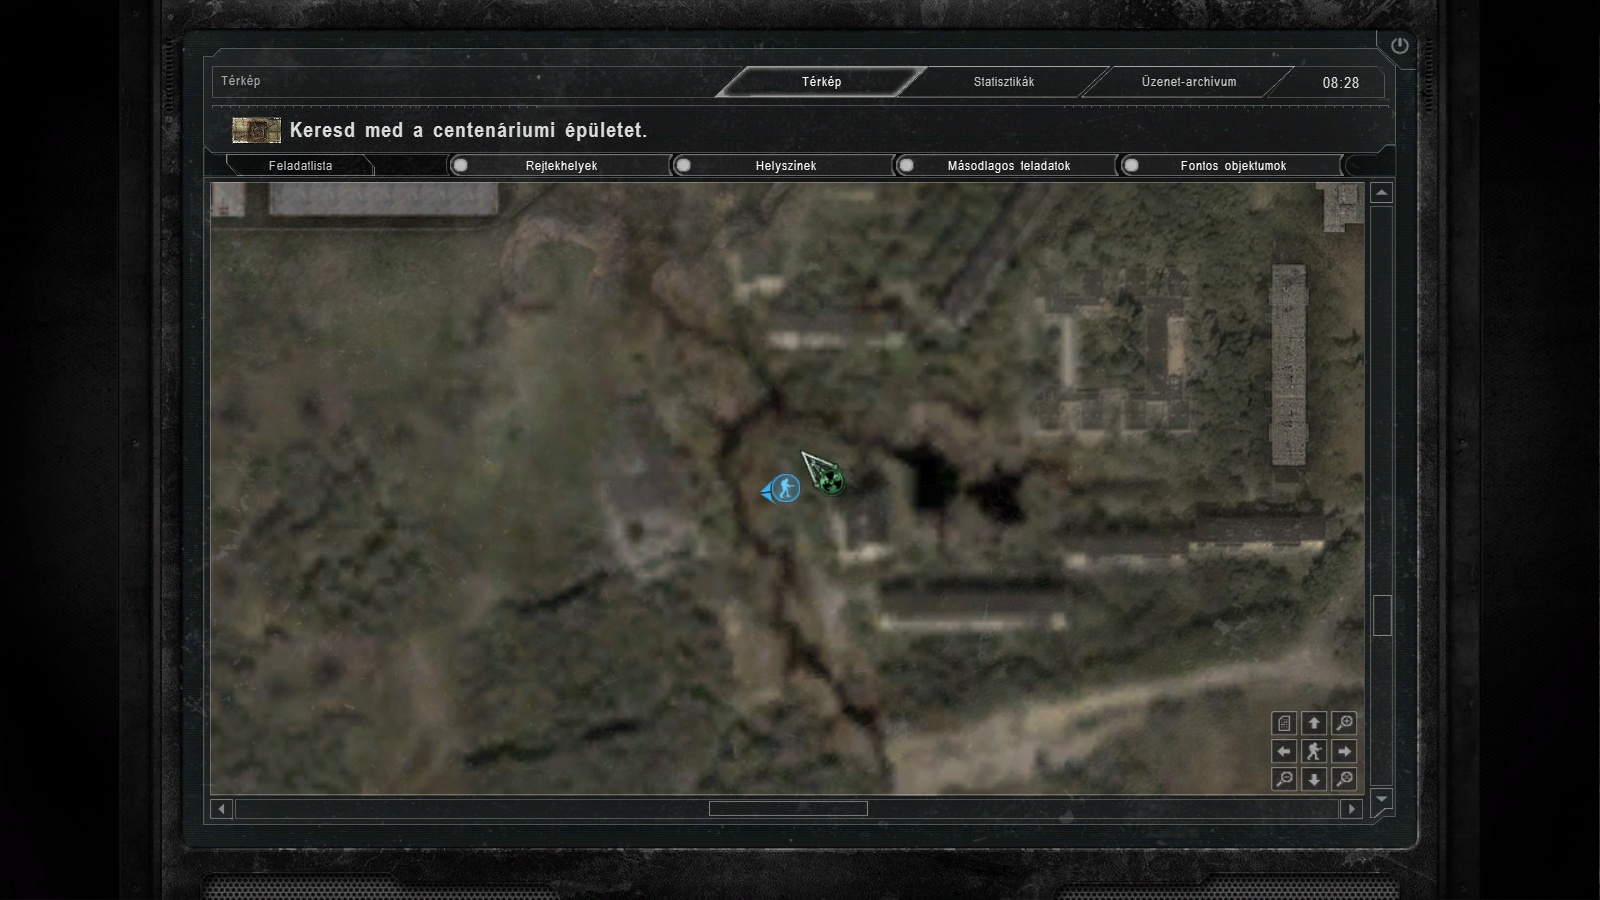1600x900 pixels.
Task: Zoom out with the minus magnifier button
Action: [1284, 779]
